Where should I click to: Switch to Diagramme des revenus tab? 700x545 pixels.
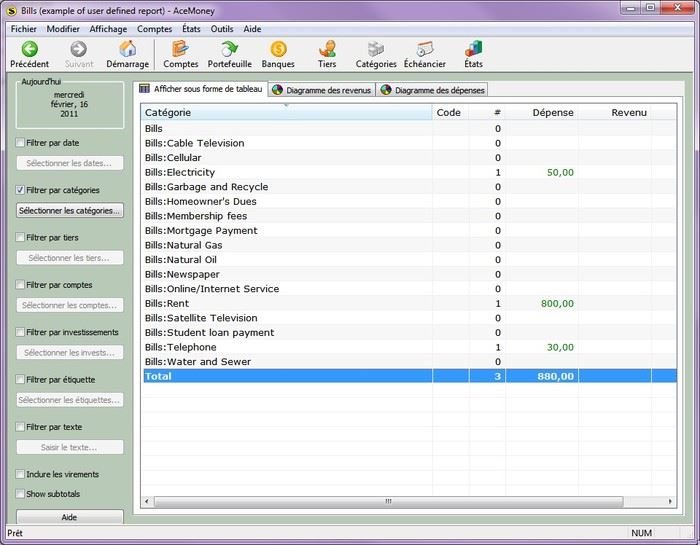(x=322, y=90)
